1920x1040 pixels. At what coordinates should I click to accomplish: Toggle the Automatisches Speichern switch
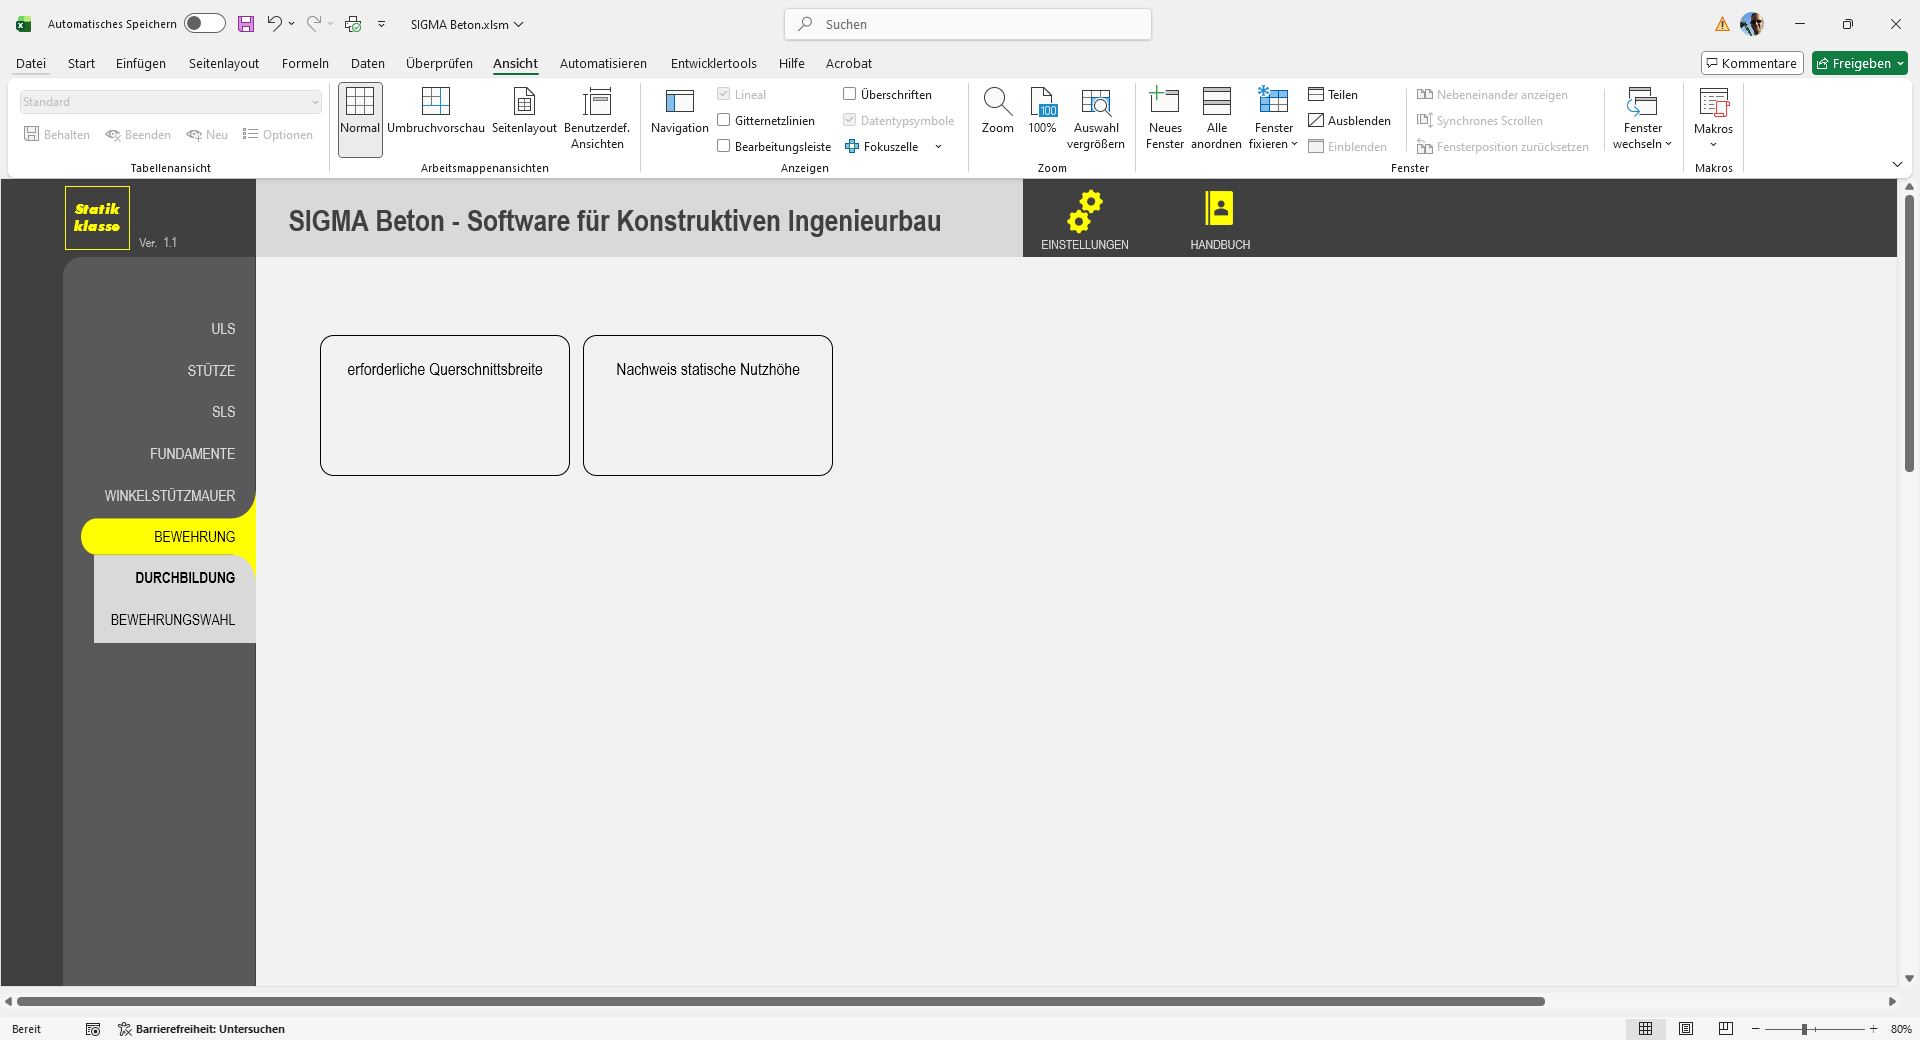(x=204, y=24)
